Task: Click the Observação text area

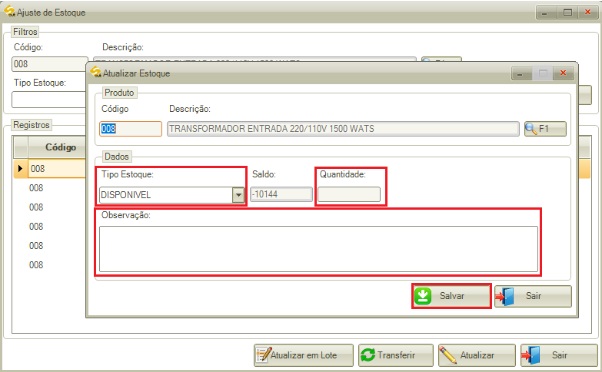Action: (318, 249)
